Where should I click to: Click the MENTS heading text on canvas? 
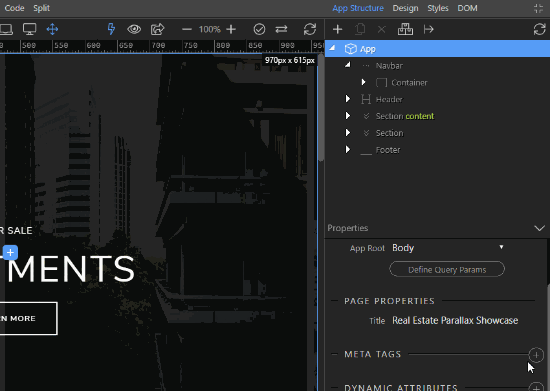pyautogui.click(x=70, y=269)
